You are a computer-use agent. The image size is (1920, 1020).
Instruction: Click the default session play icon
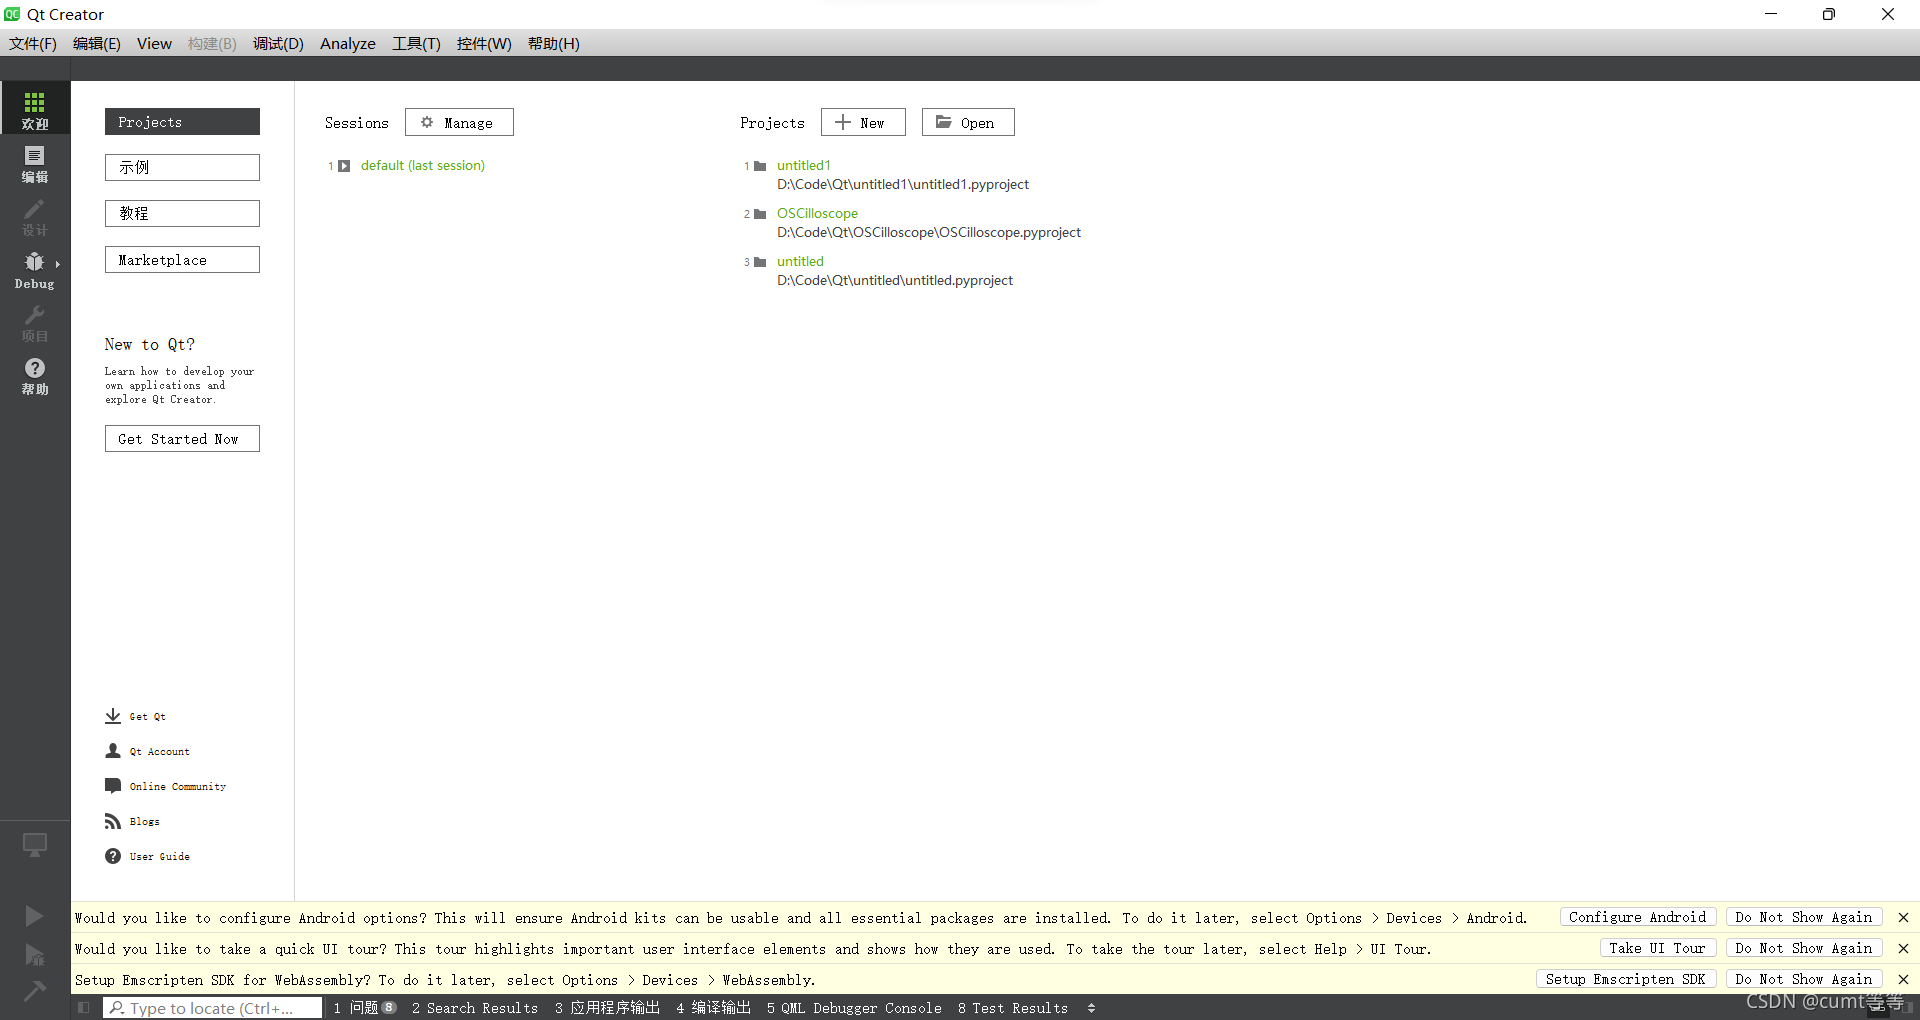pyautogui.click(x=344, y=166)
